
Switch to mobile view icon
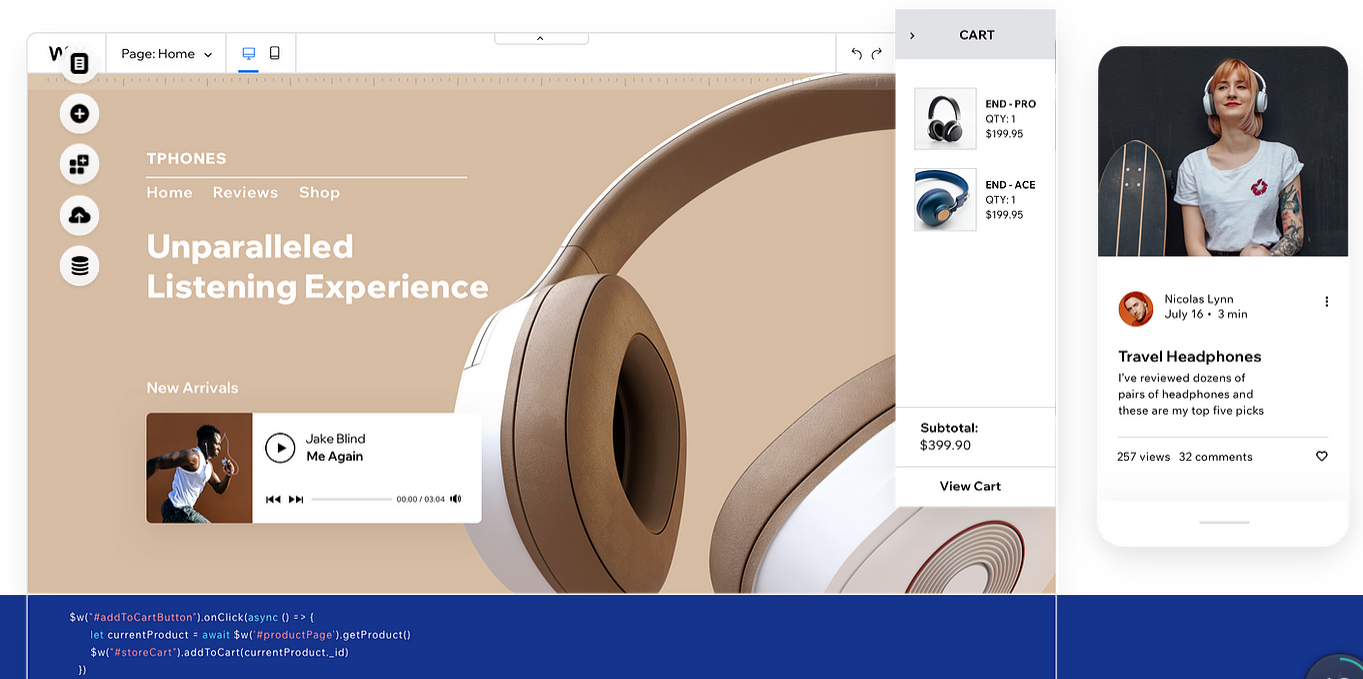tap(275, 53)
